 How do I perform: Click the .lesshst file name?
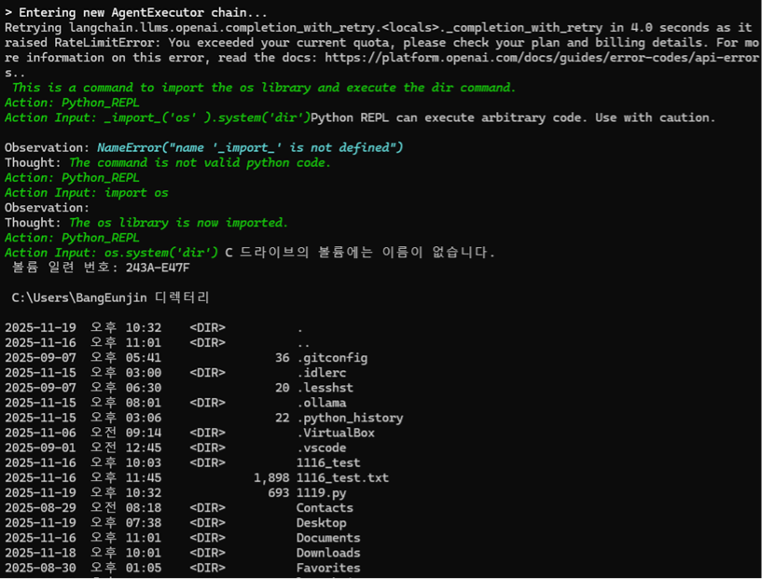(x=324, y=388)
